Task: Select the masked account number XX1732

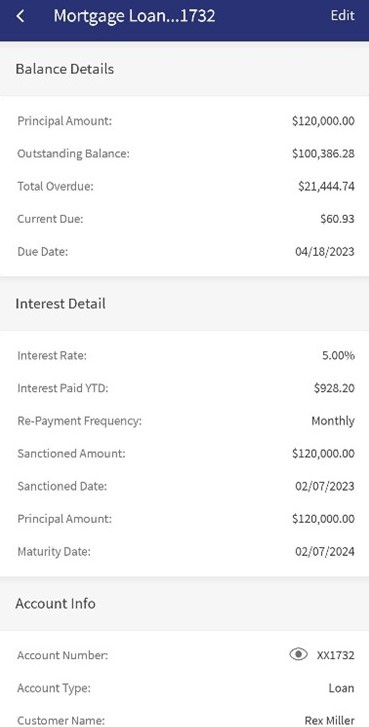Action: tap(336, 655)
